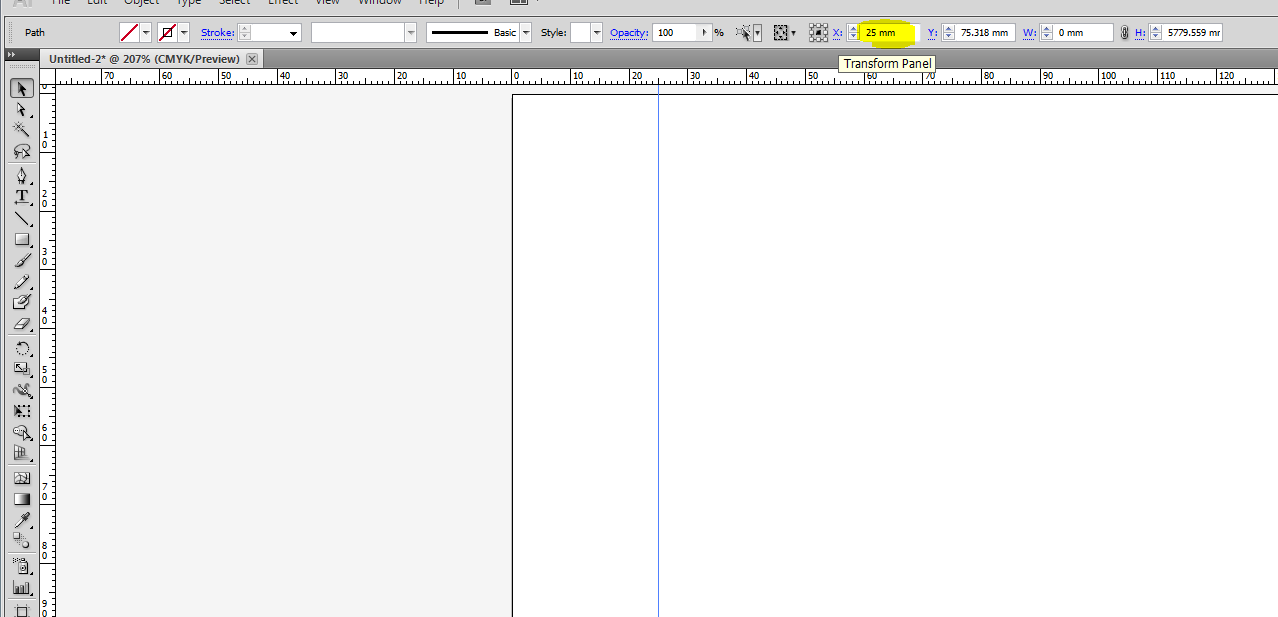This screenshot has width=1278, height=617.
Task: Select the Free Transform tool
Action: [21, 411]
